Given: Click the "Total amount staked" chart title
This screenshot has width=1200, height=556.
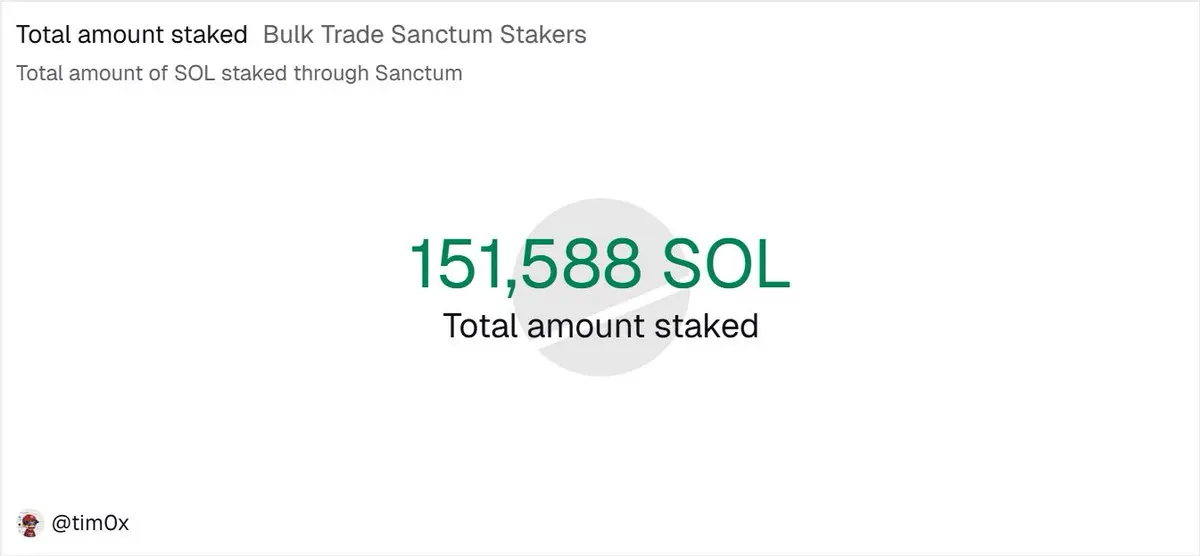Looking at the screenshot, I should [132, 35].
